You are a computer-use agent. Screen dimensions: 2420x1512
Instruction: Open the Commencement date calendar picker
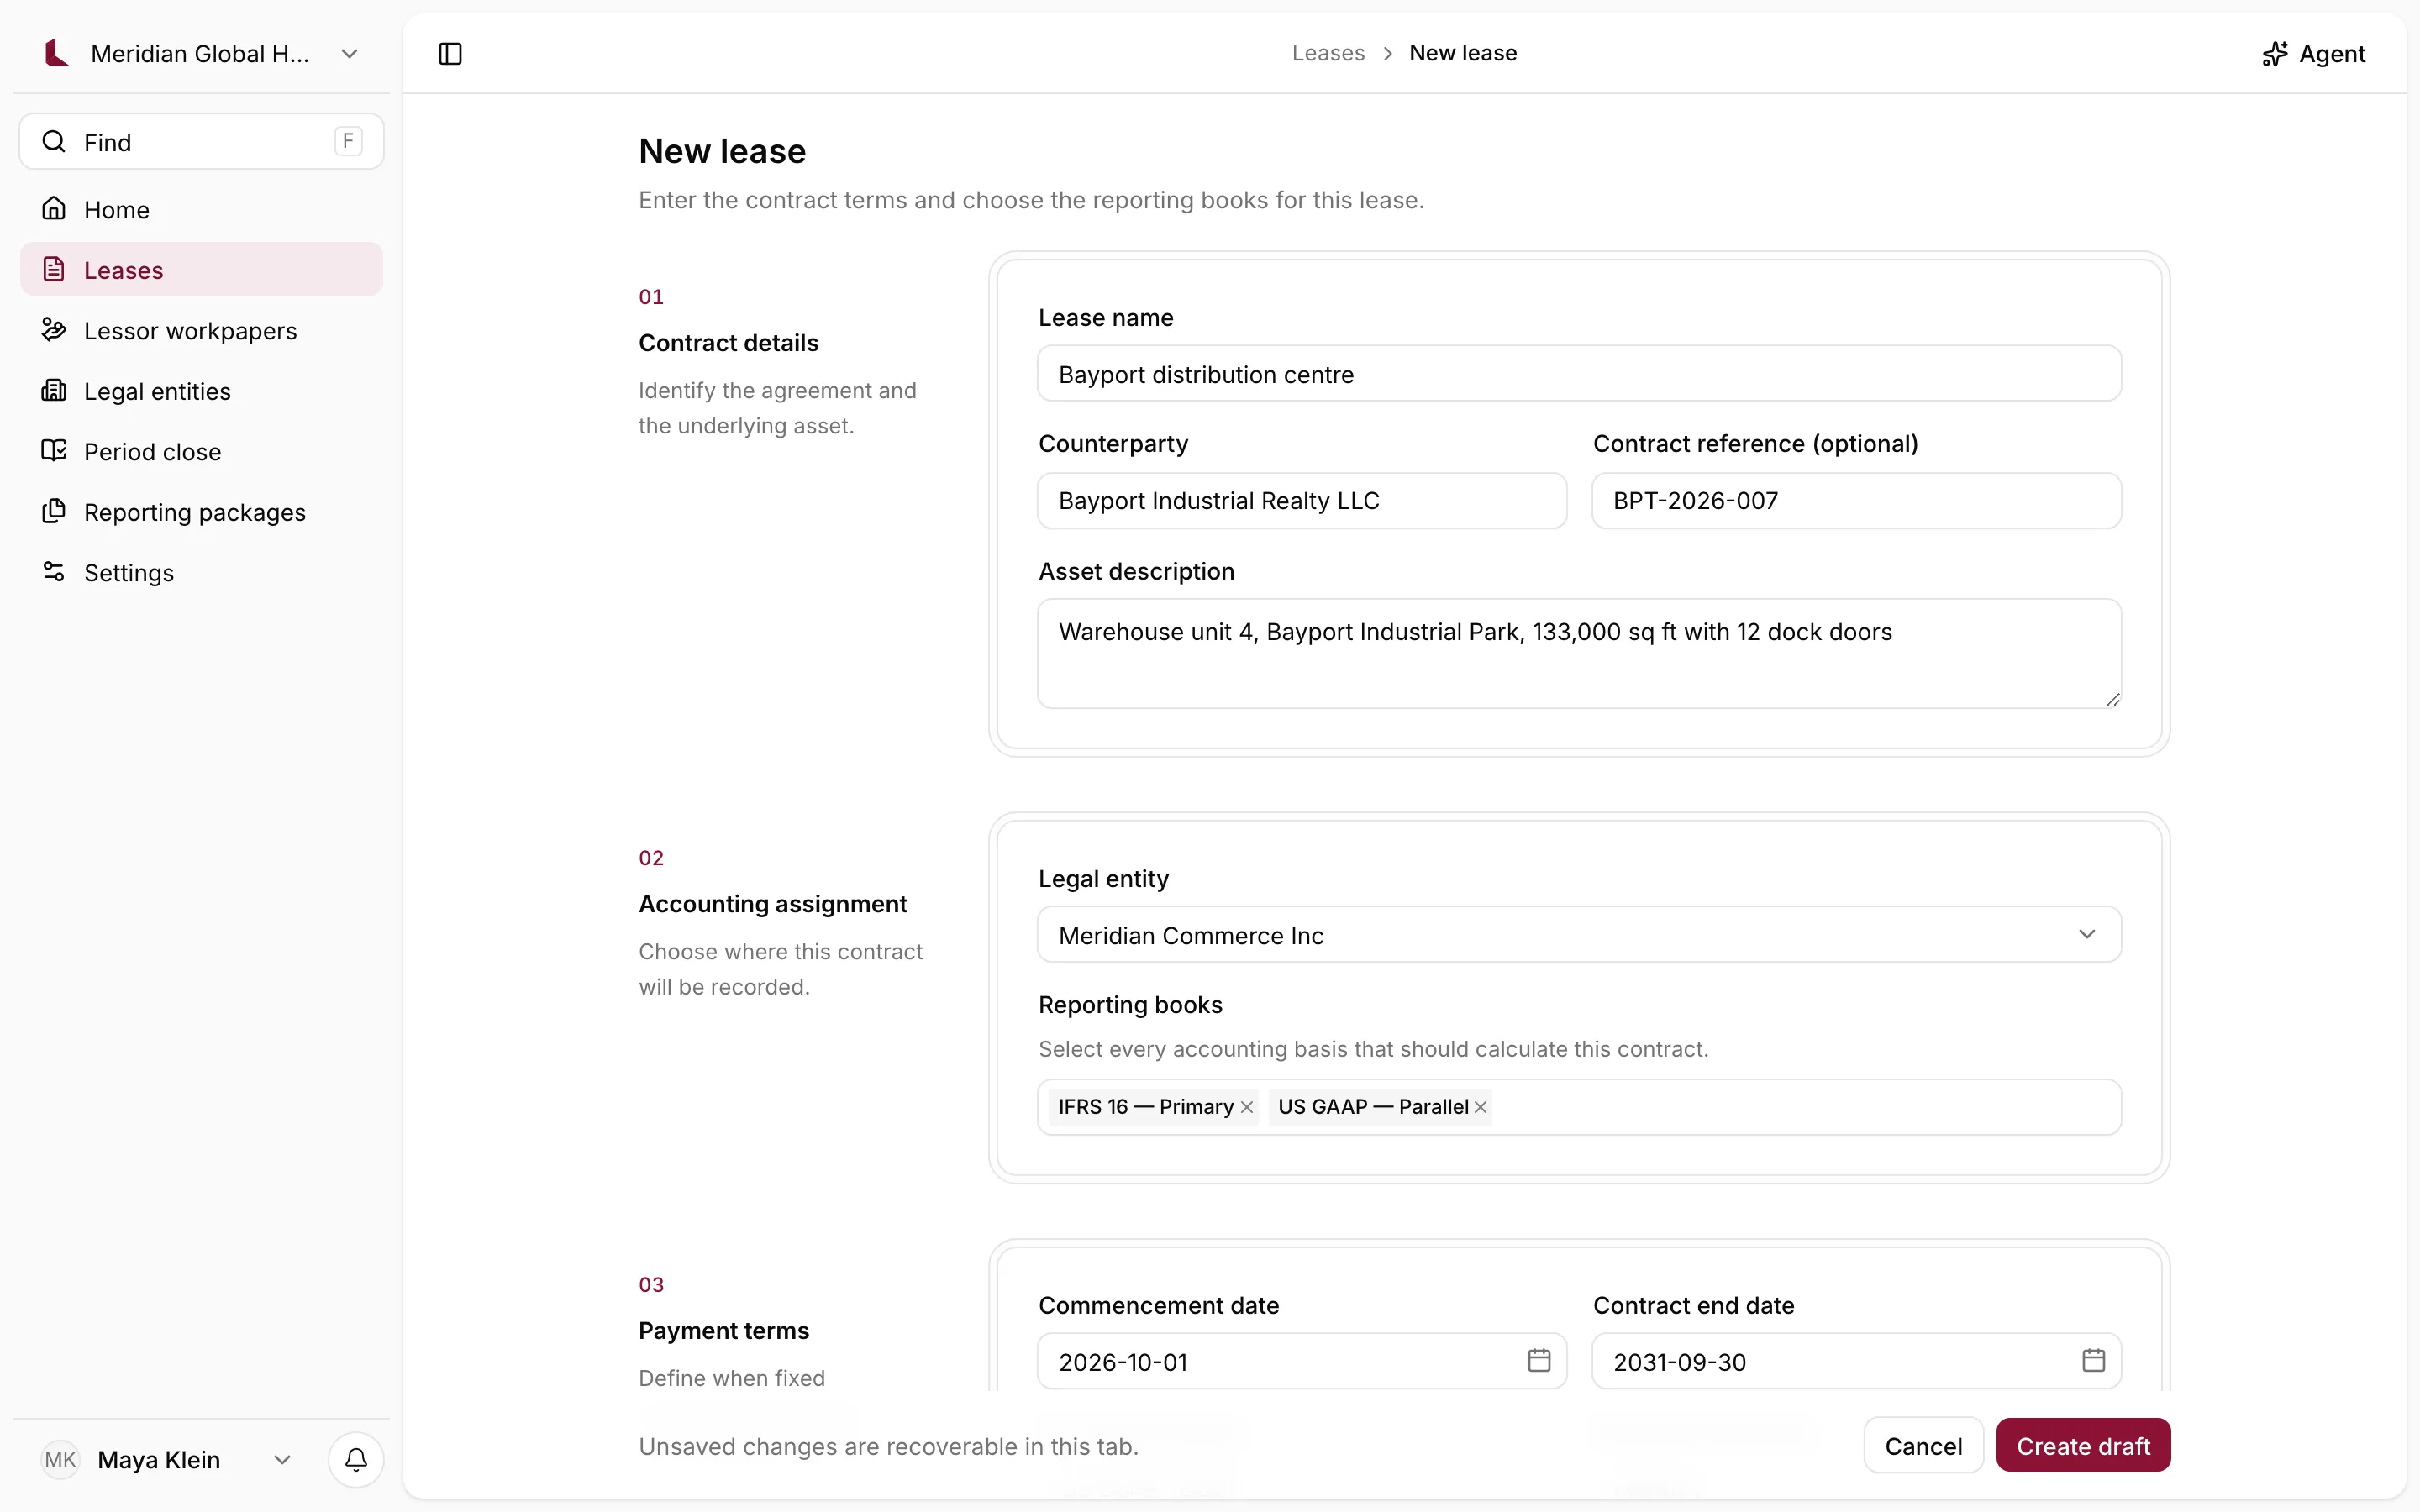(x=1539, y=1360)
